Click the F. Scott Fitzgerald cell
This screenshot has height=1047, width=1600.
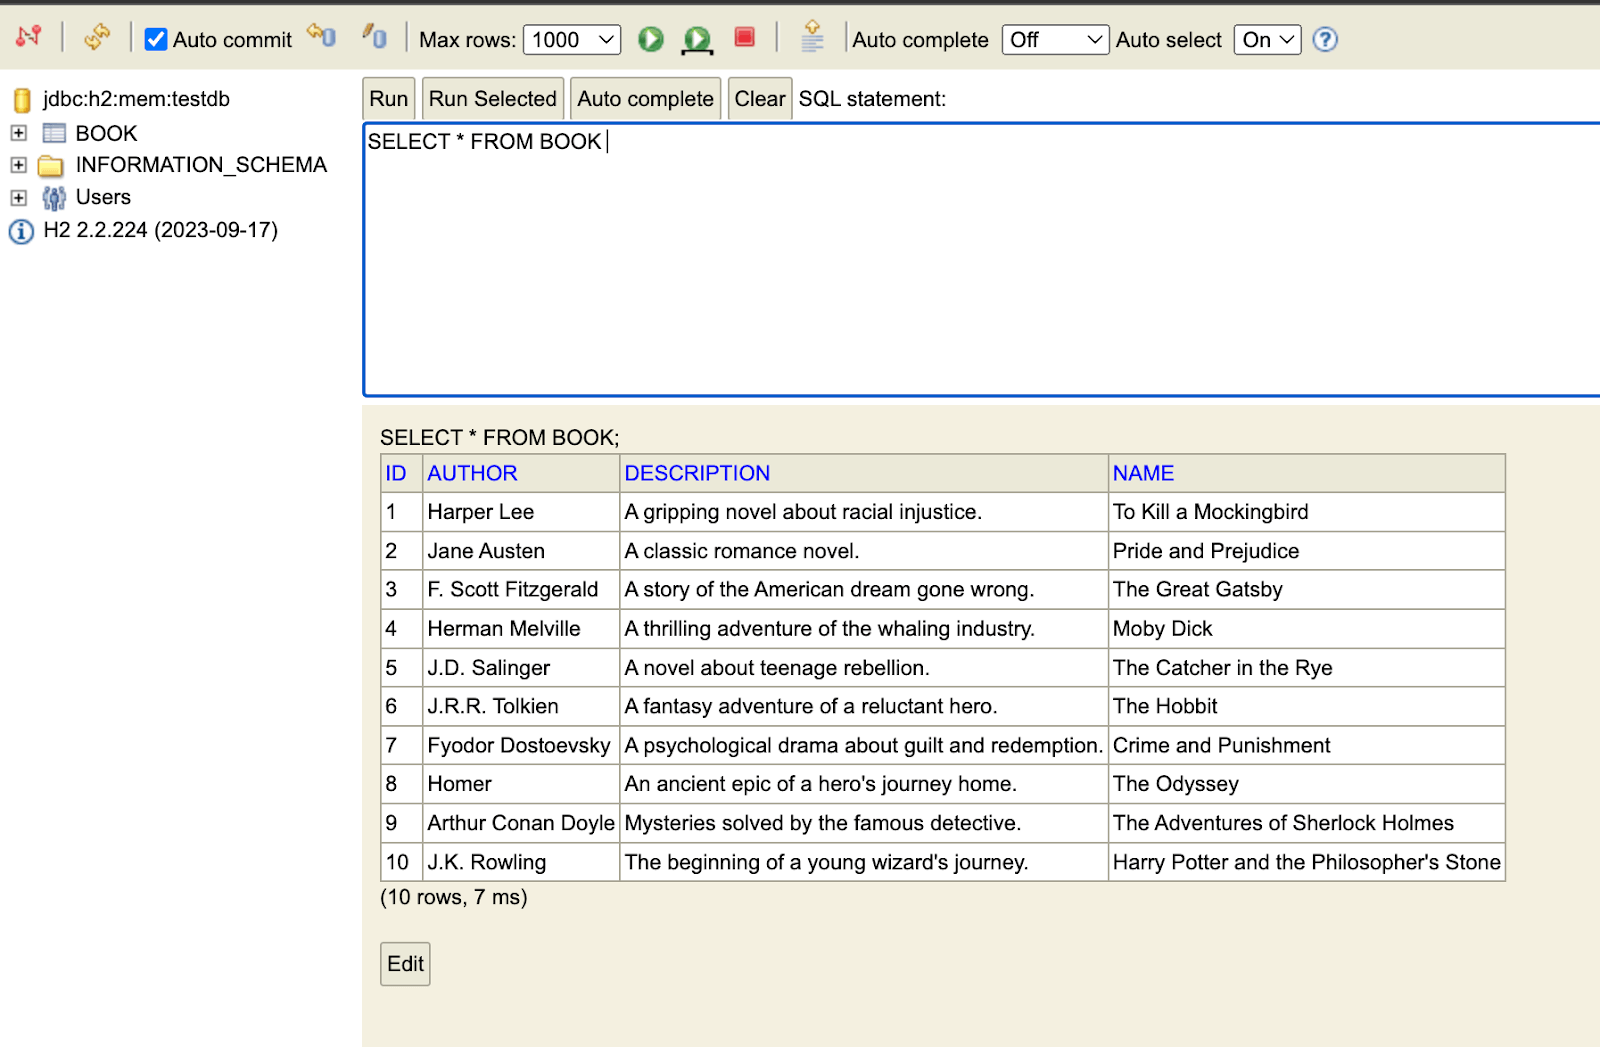[x=520, y=590]
